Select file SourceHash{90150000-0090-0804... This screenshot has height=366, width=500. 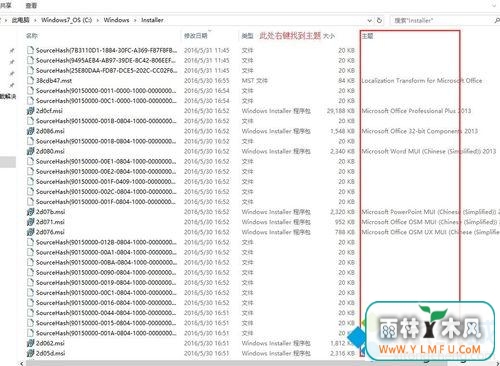(x=106, y=272)
